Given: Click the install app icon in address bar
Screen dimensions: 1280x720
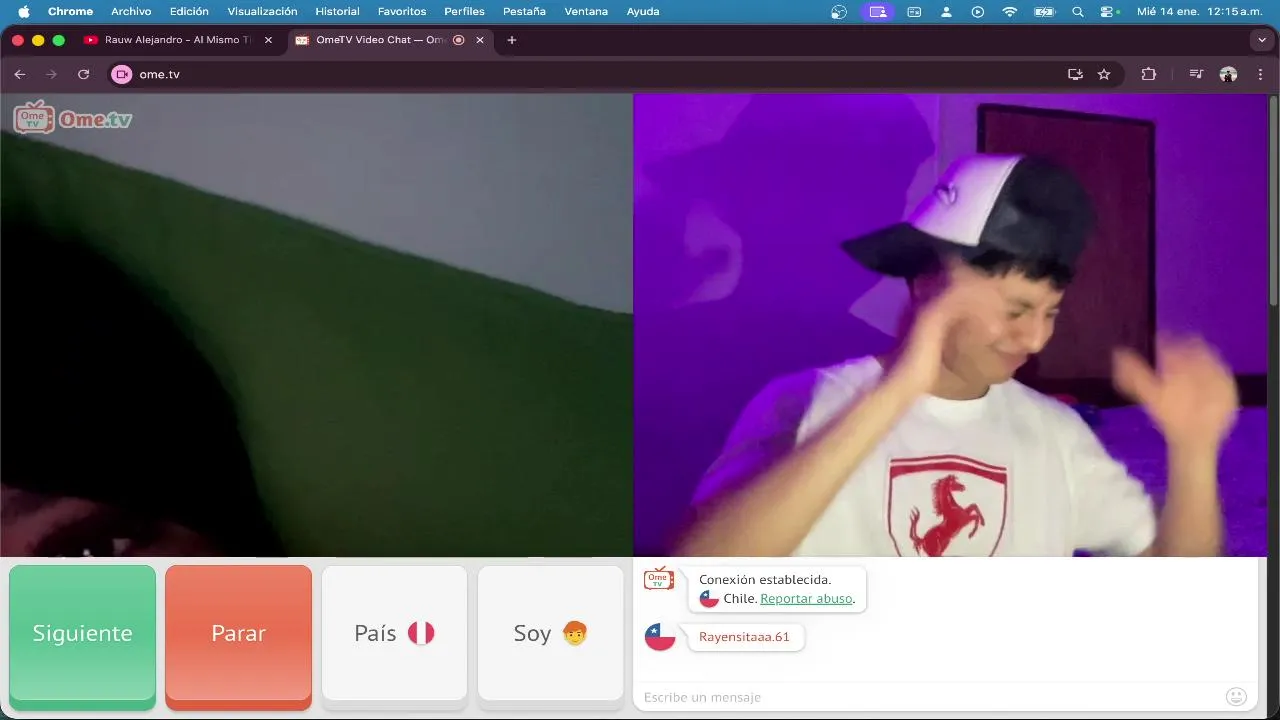Looking at the screenshot, I should point(1075,74).
